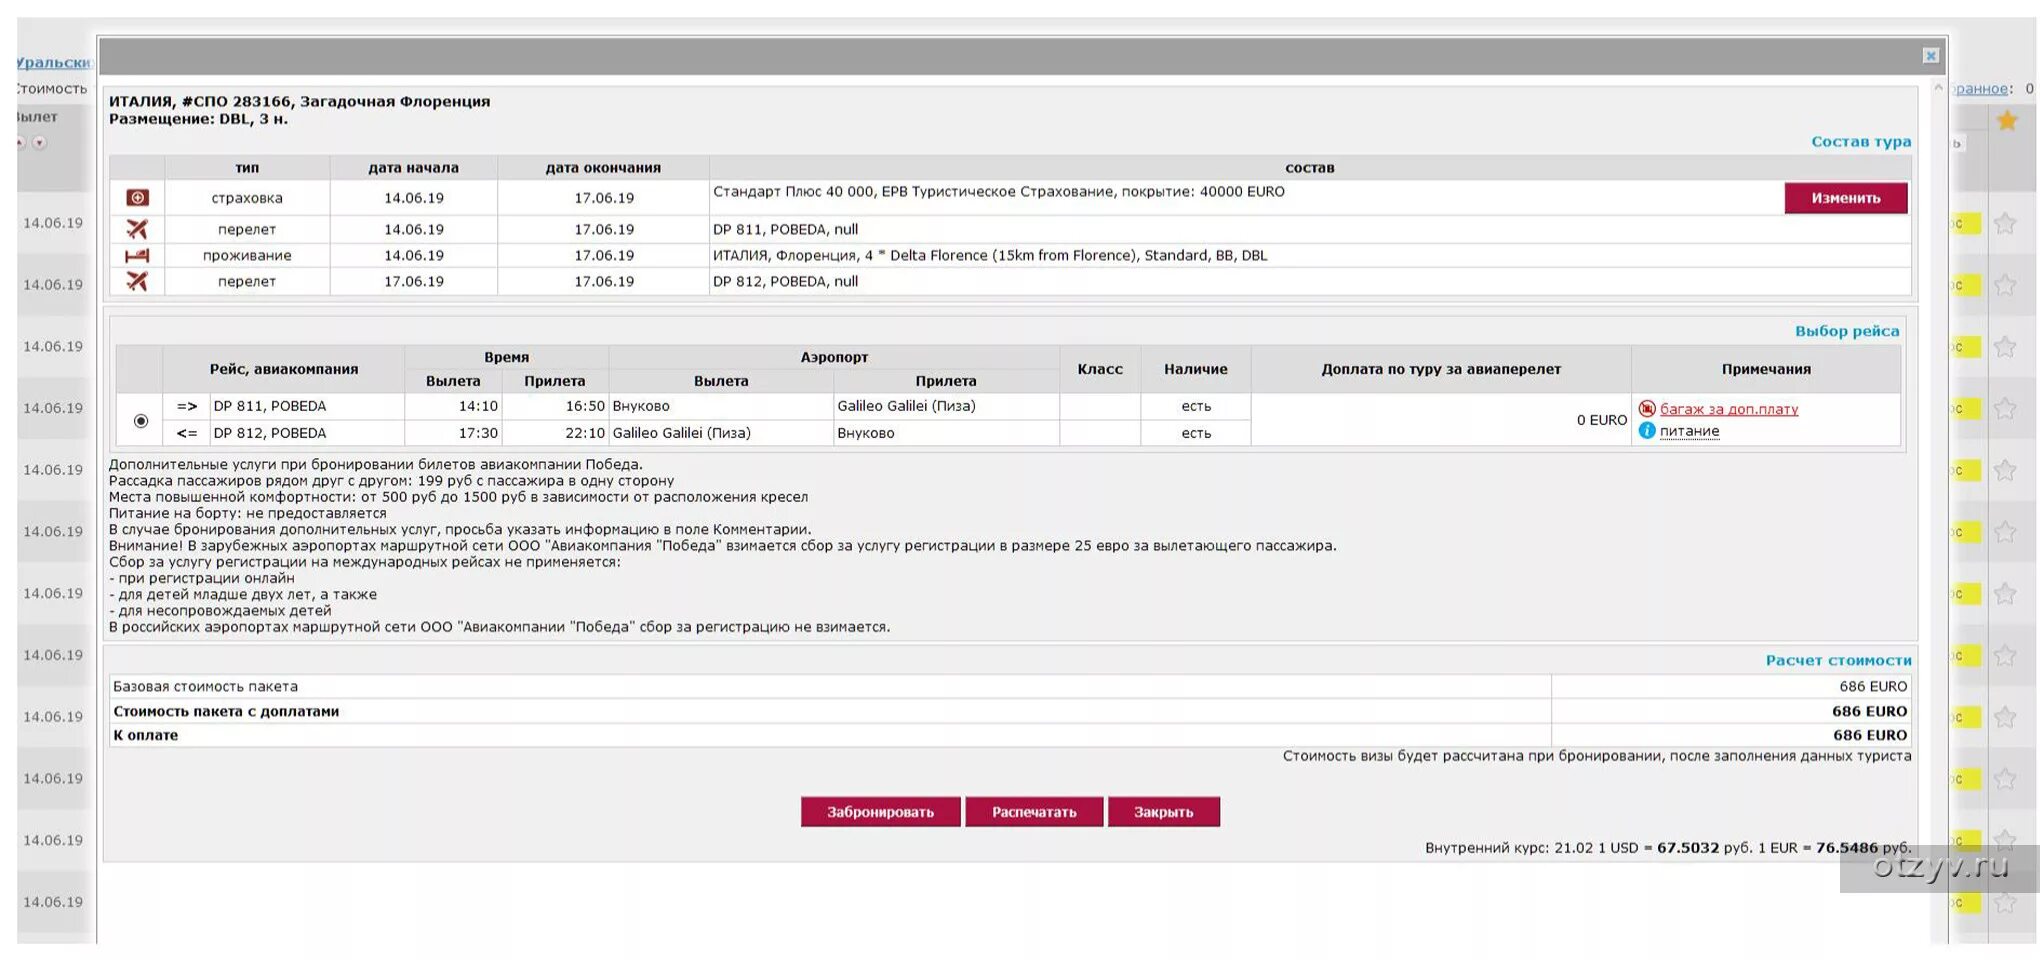Click the scroll-up arrow at the dialog's top right
The width and height of the screenshot is (2040, 960).
(1938, 88)
